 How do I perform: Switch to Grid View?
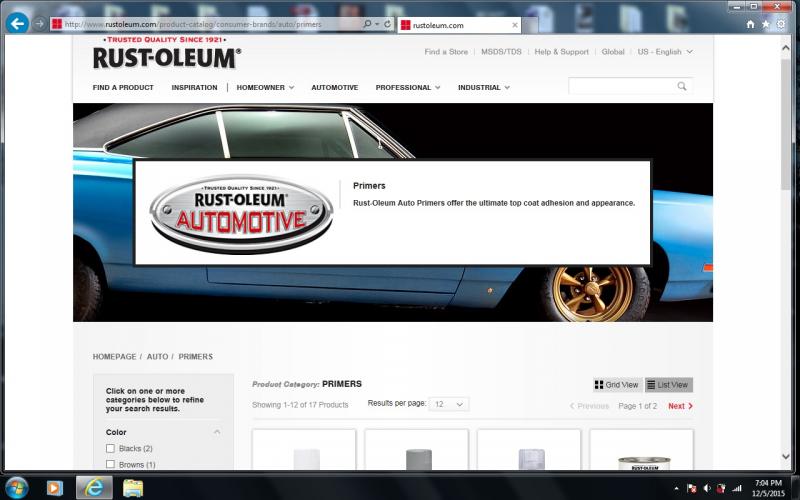point(617,385)
